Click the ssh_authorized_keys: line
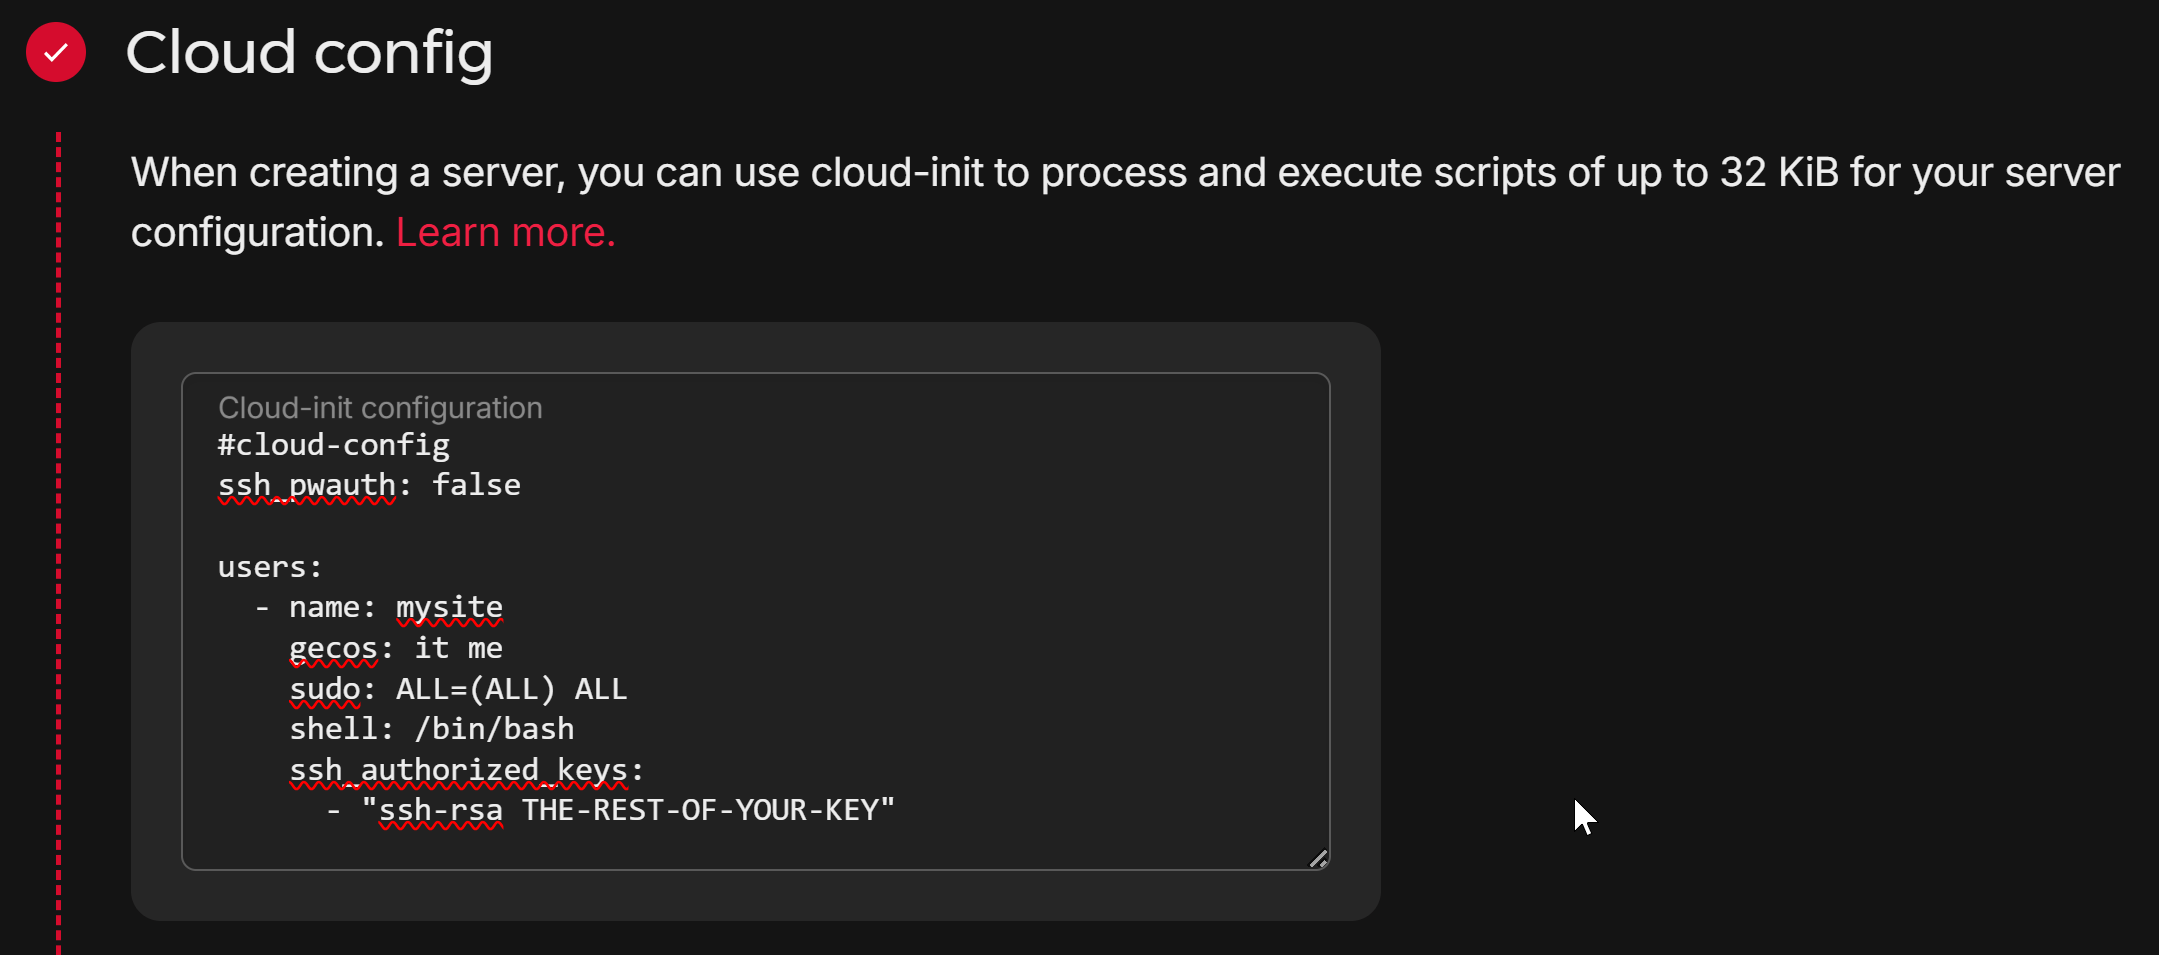The width and height of the screenshot is (2159, 955). [466, 770]
